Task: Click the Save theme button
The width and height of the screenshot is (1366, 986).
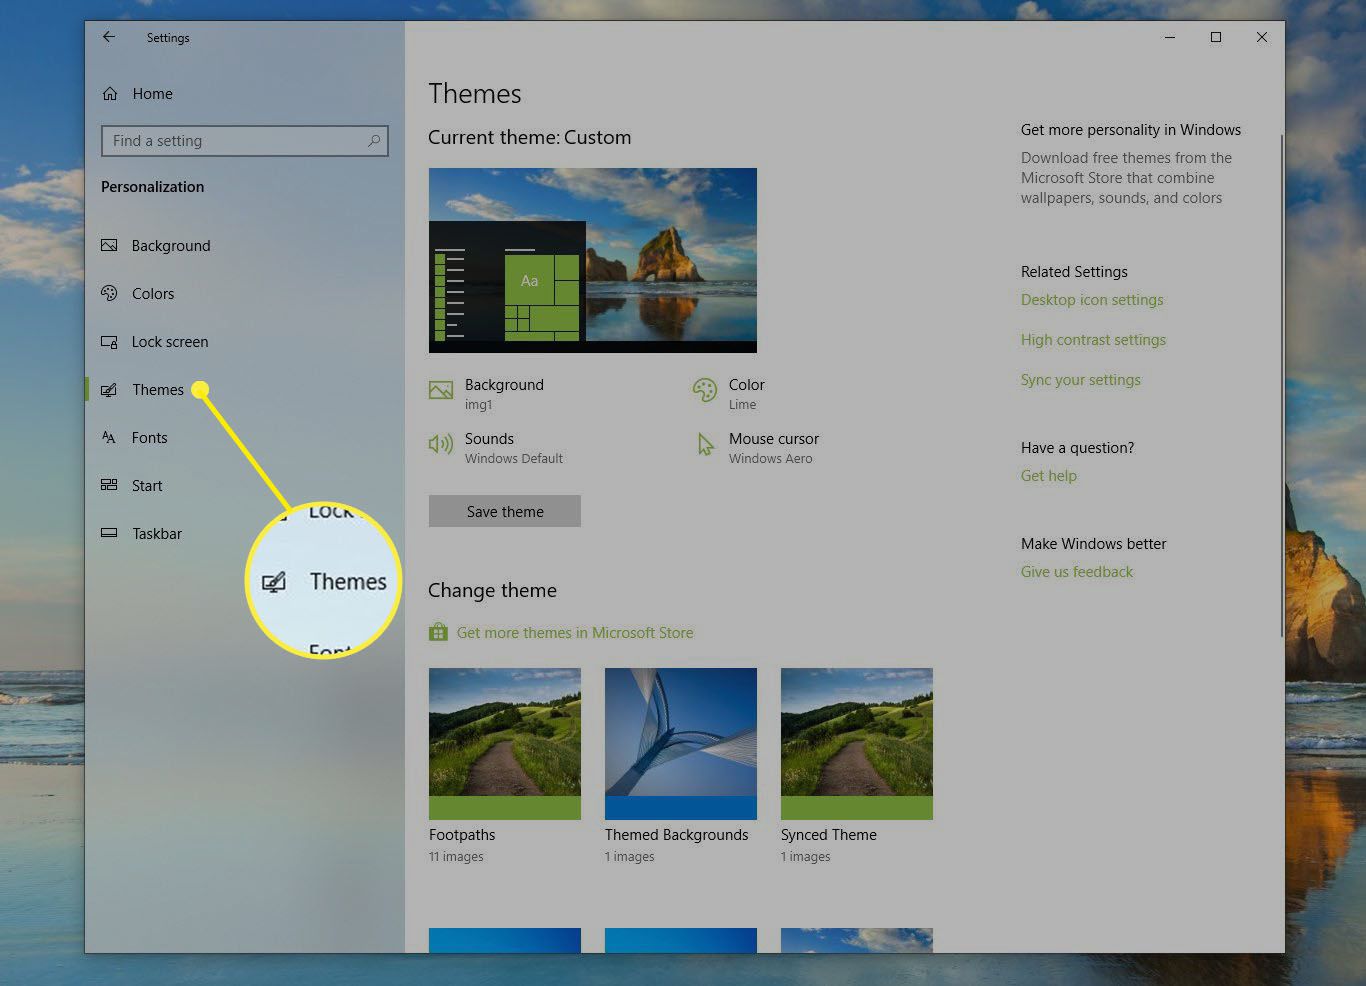Action: pos(505,511)
